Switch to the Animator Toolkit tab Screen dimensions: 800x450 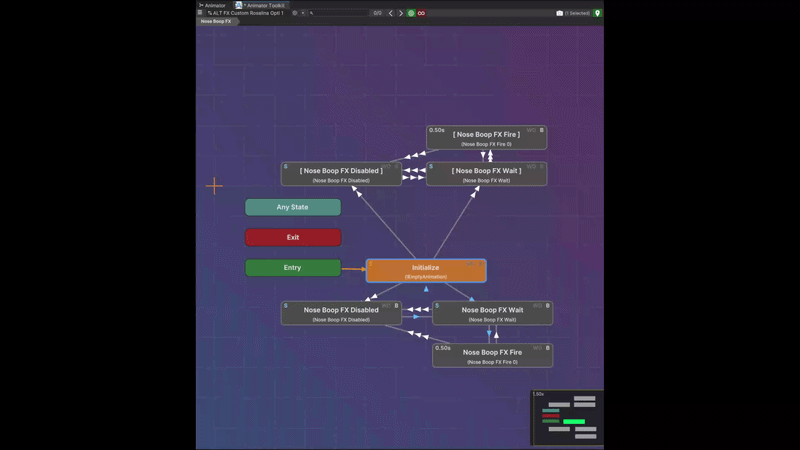[261, 5]
